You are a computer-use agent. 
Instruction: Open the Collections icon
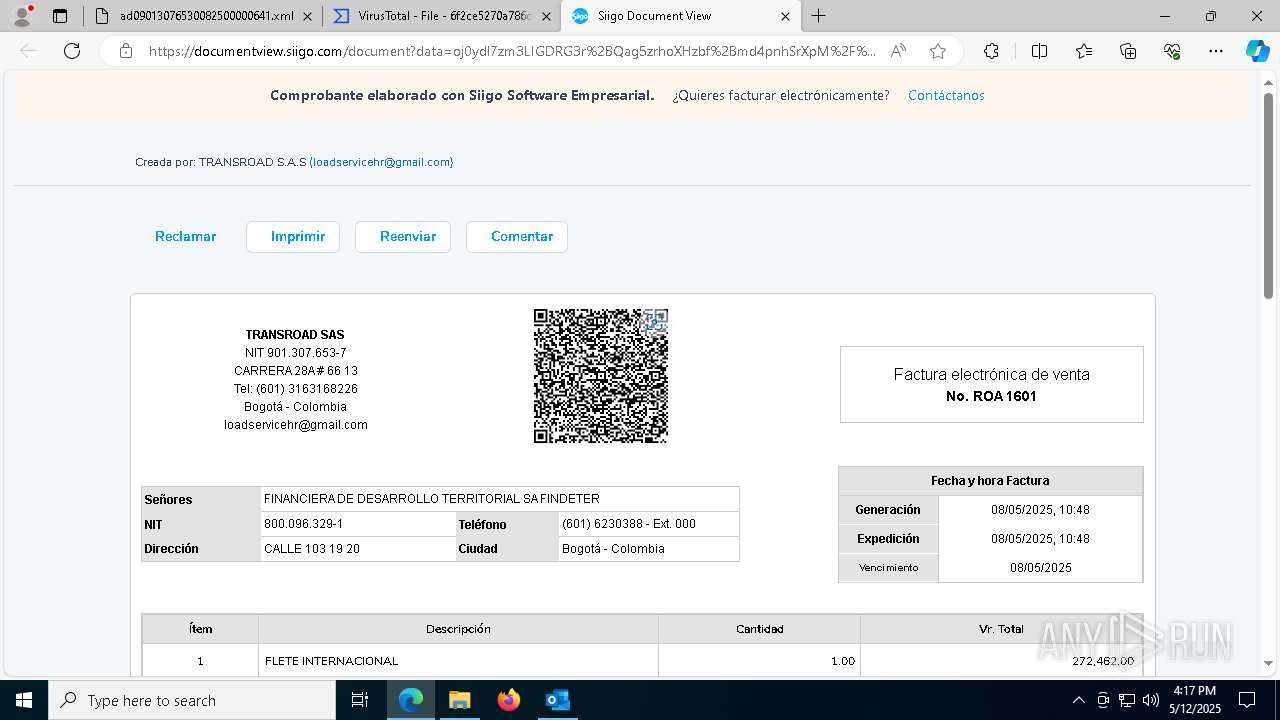pyautogui.click(x=1128, y=51)
